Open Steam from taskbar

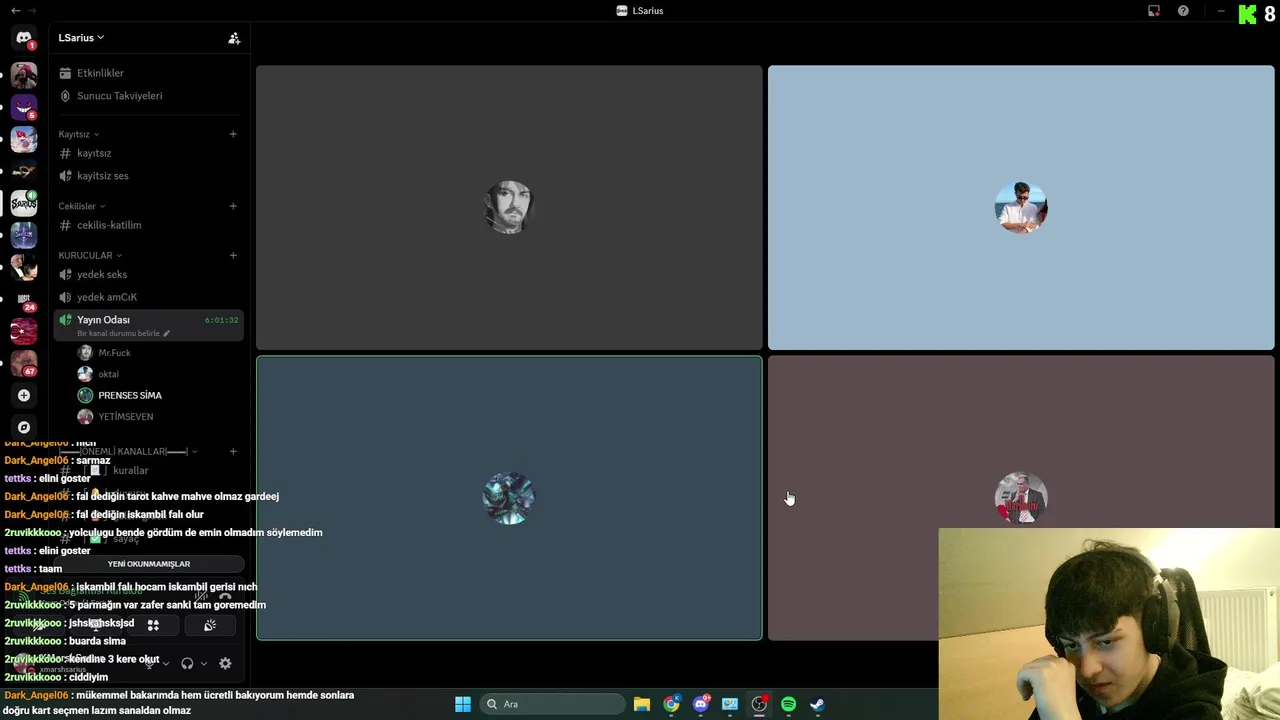pos(817,704)
